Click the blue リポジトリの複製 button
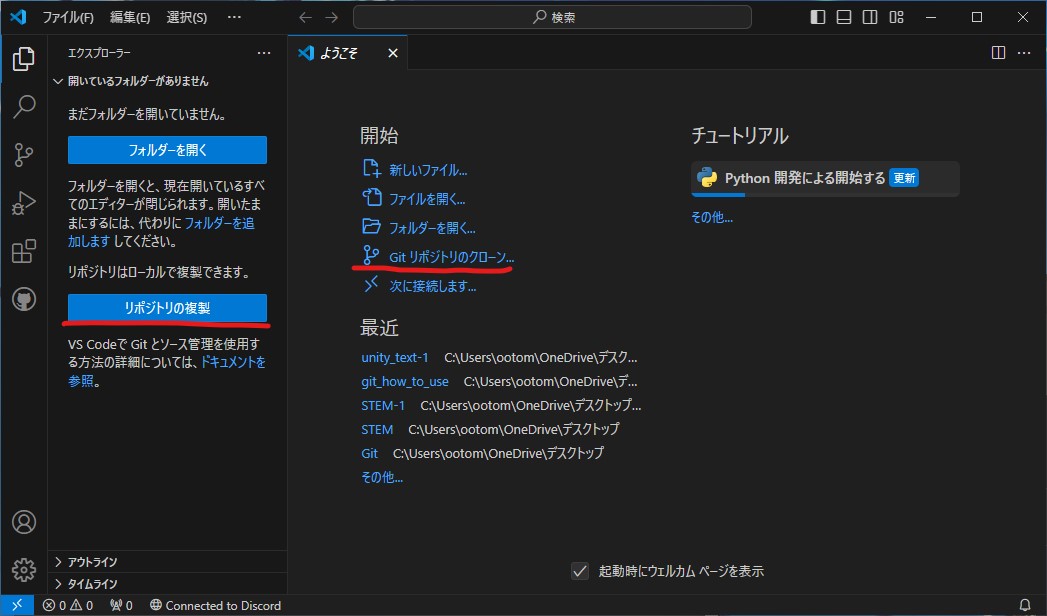The image size is (1047, 616). click(x=167, y=308)
